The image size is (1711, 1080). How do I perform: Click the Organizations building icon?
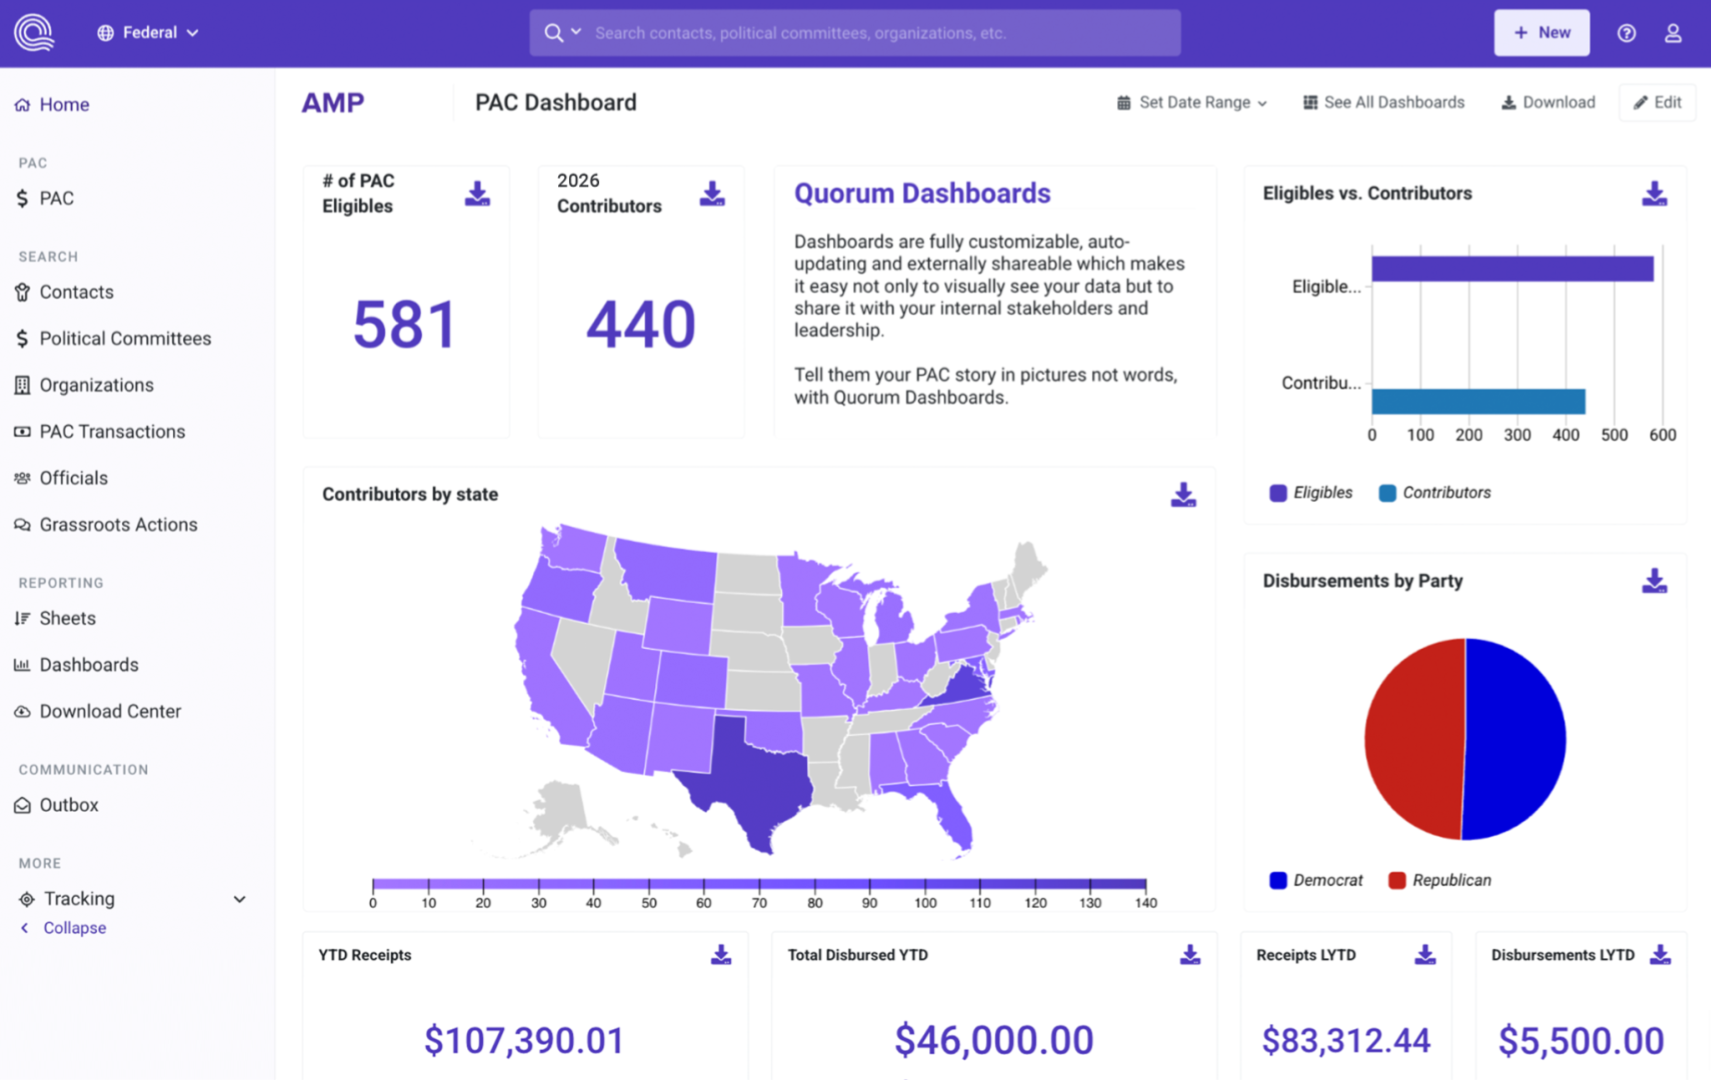click(x=22, y=385)
